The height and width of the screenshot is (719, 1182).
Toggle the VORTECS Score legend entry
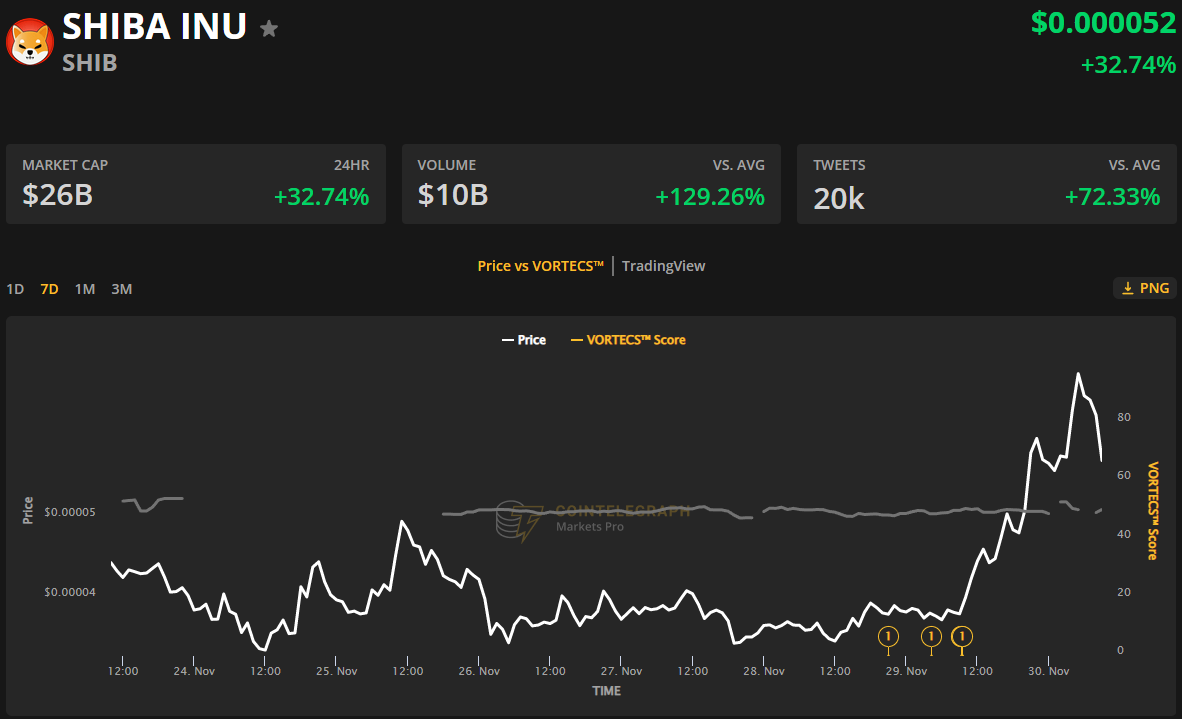(x=628, y=340)
